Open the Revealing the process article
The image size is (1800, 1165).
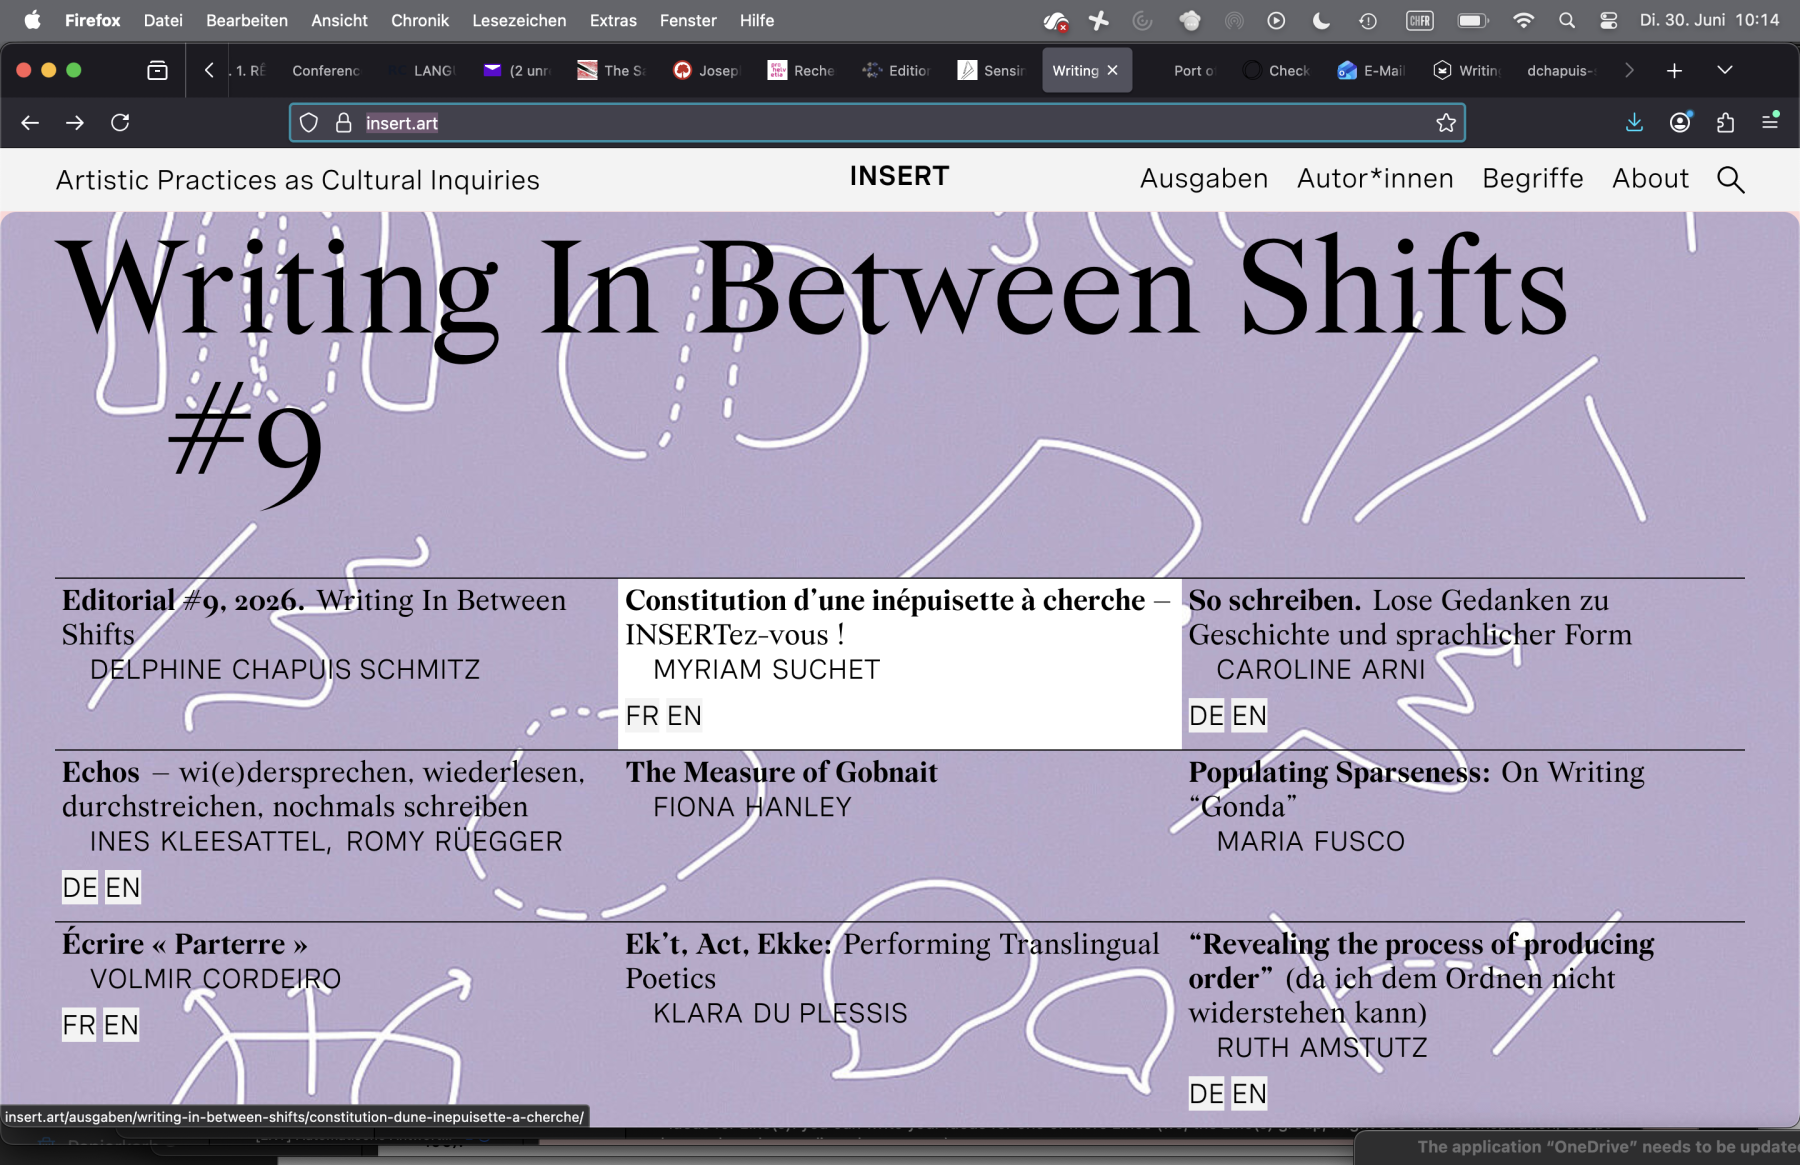click(x=1421, y=978)
